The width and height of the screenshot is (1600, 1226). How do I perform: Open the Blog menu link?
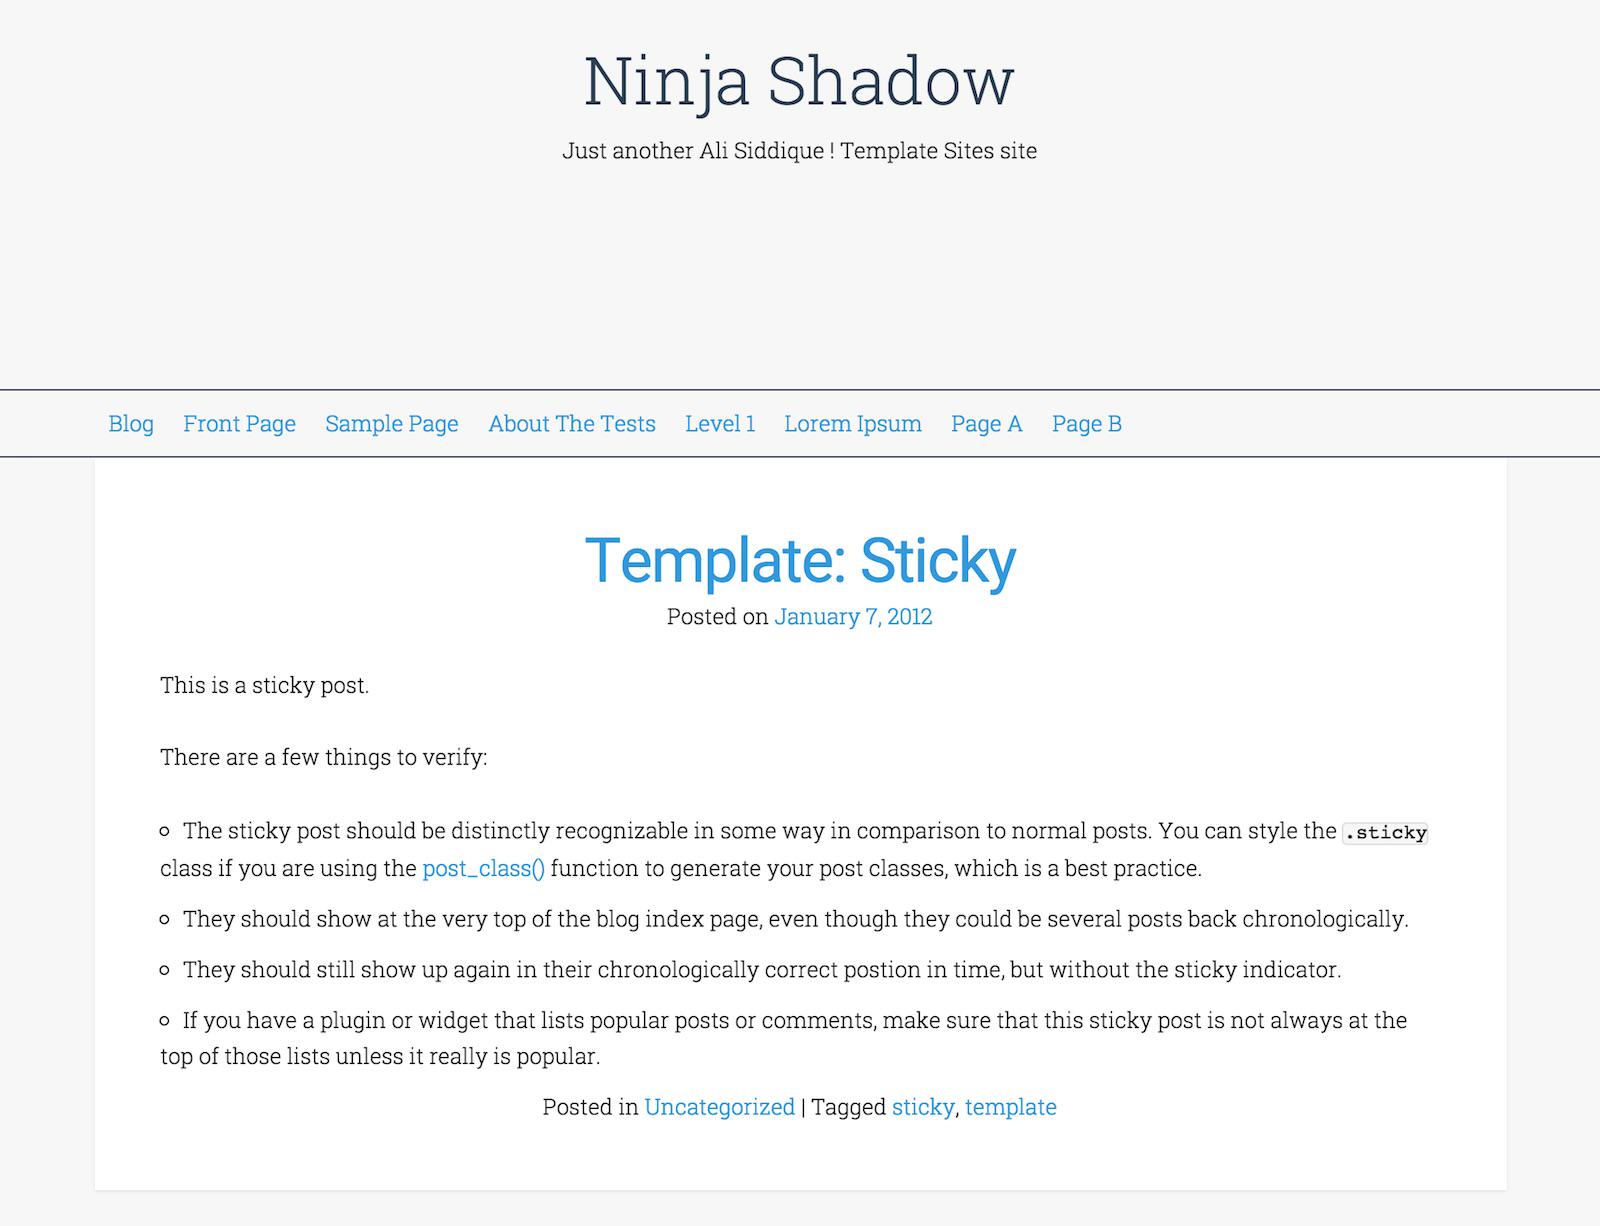pyautogui.click(x=131, y=424)
